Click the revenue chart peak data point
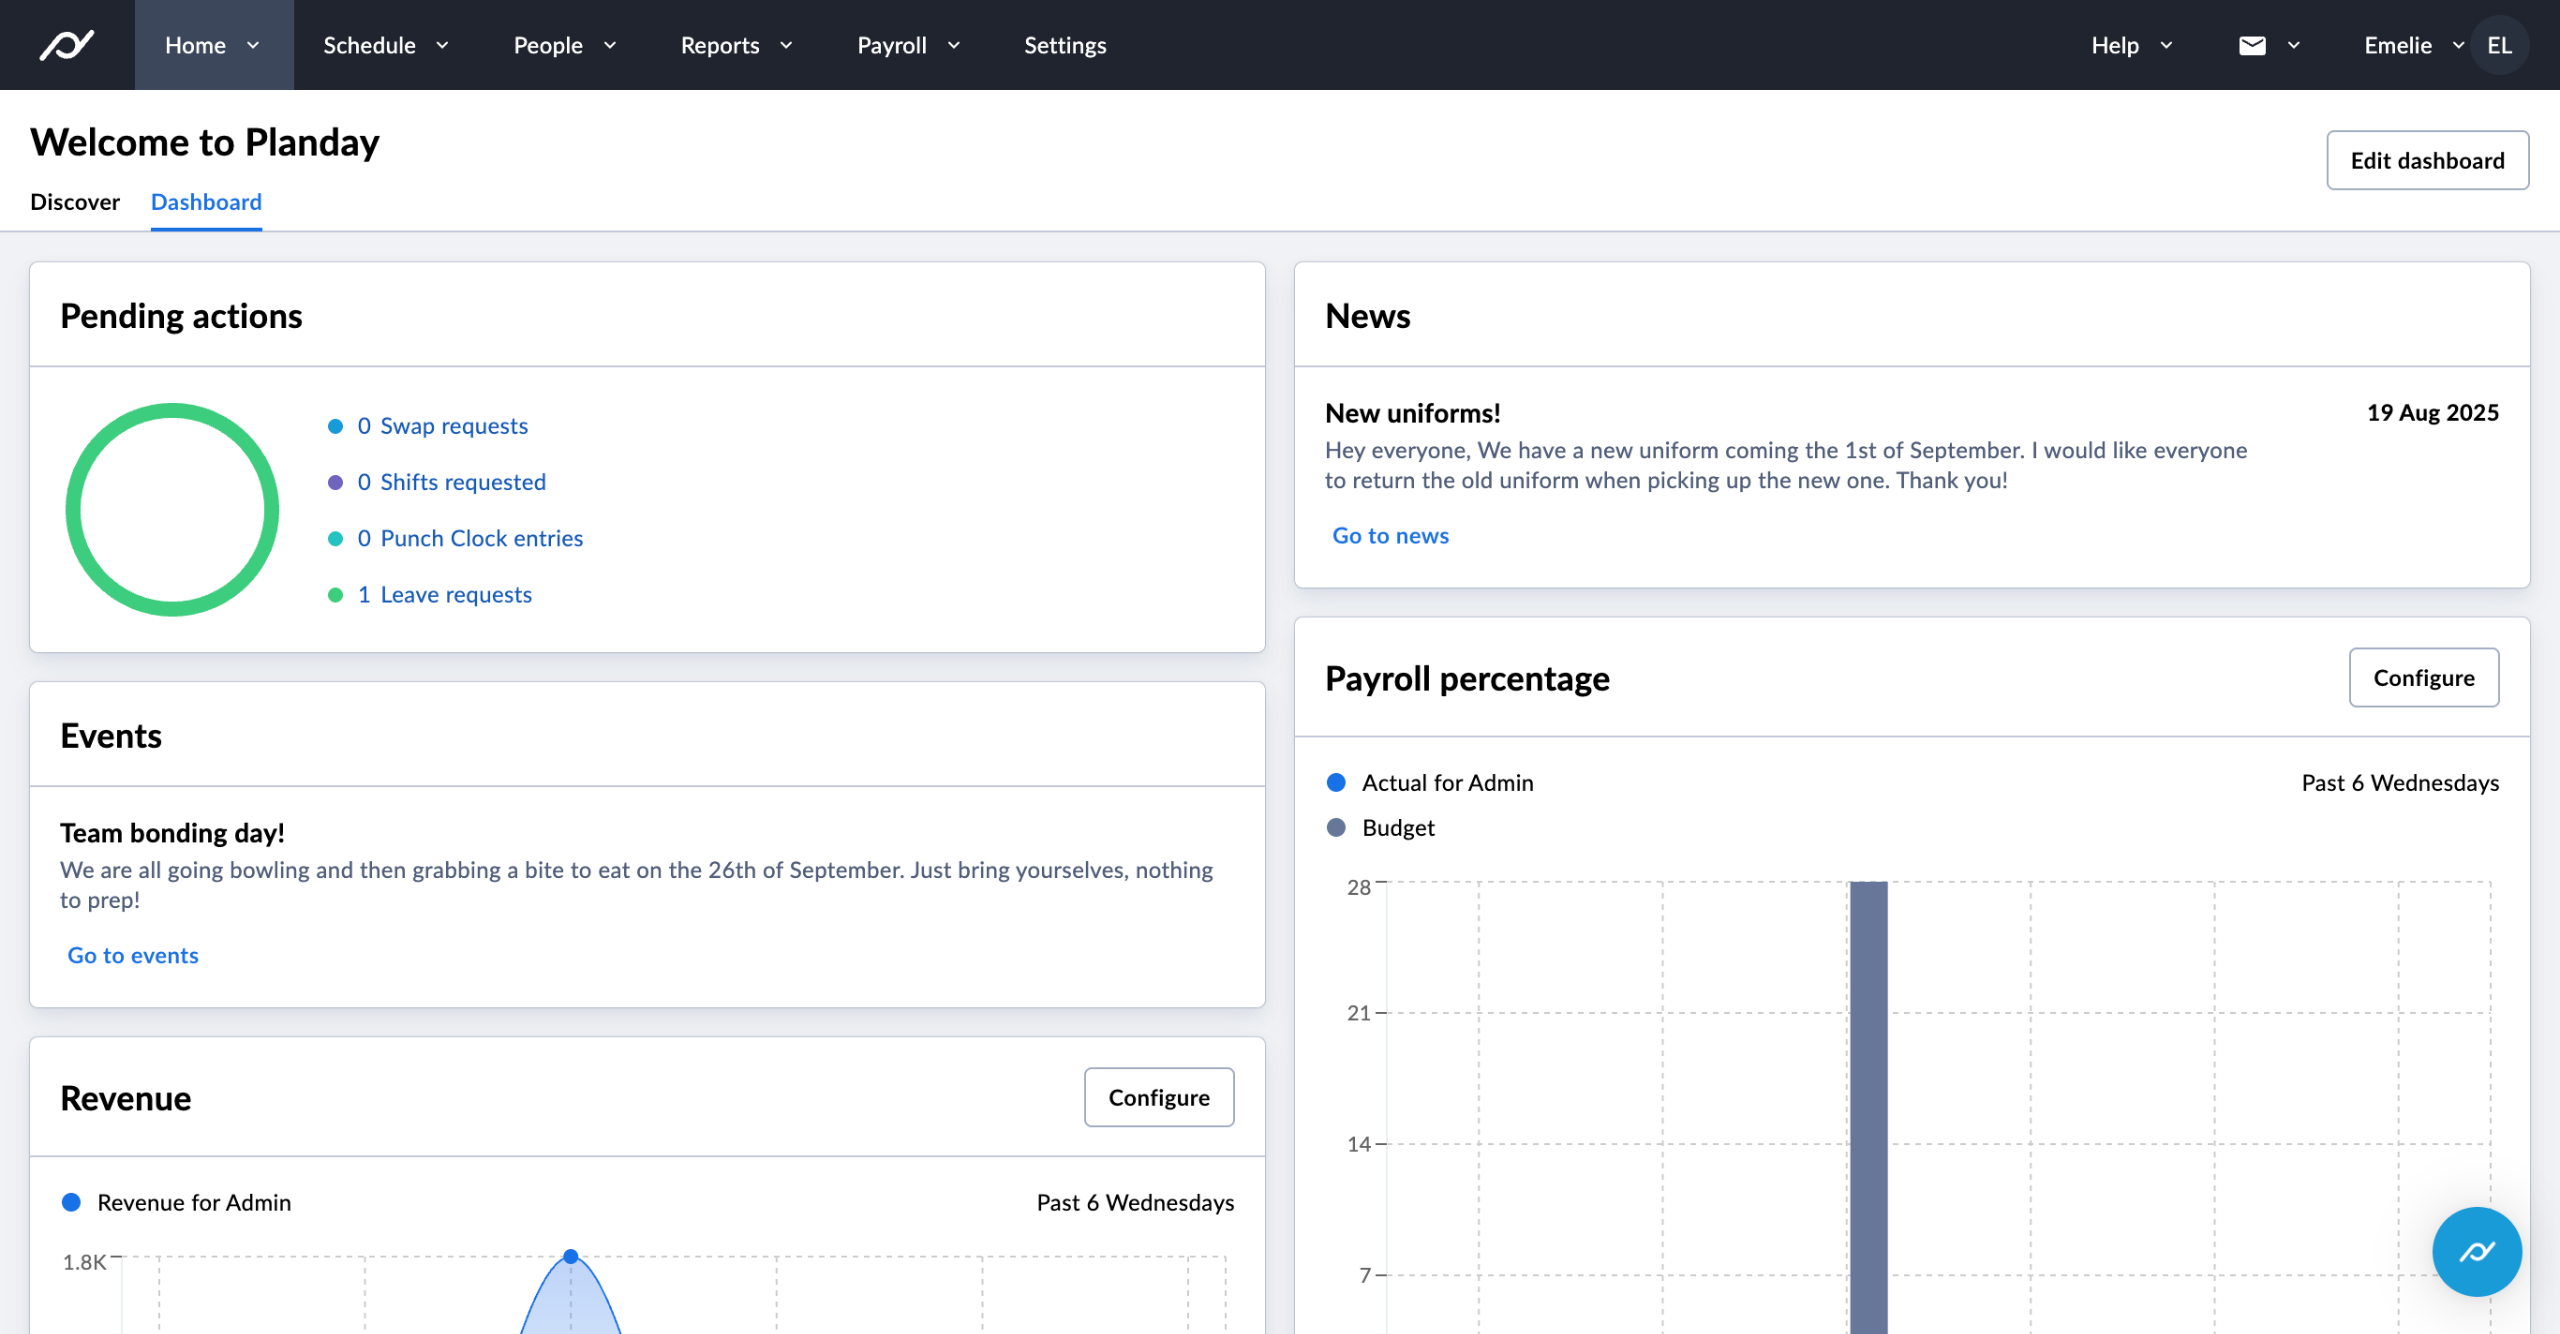The width and height of the screenshot is (2560, 1334). point(571,1256)
